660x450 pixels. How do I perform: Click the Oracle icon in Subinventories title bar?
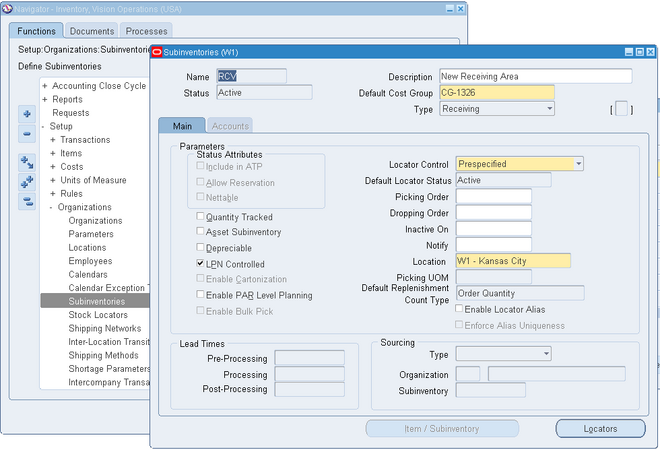pos(157,52)
